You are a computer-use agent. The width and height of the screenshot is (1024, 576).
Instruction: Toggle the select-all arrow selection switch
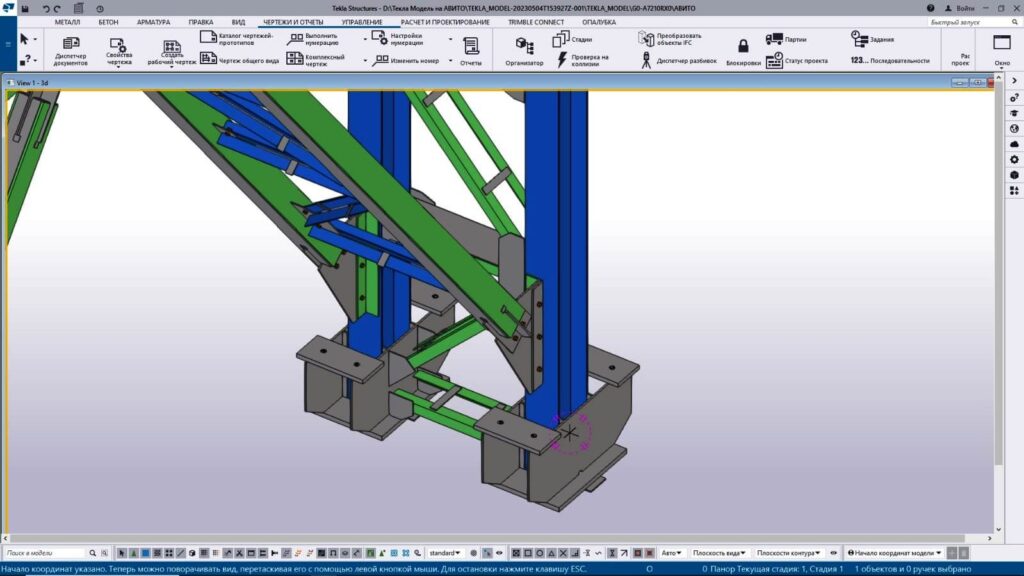[122, 553]
